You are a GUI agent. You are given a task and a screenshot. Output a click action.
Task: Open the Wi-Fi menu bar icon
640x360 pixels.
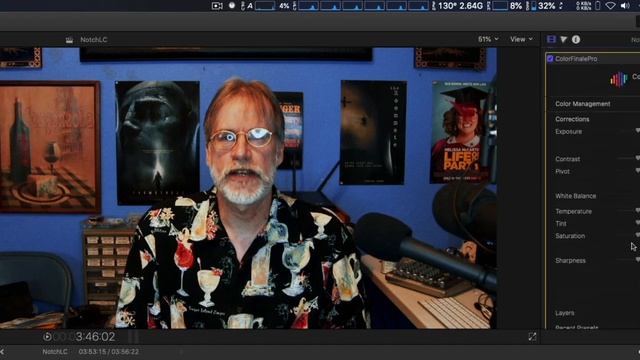[611, 6]
